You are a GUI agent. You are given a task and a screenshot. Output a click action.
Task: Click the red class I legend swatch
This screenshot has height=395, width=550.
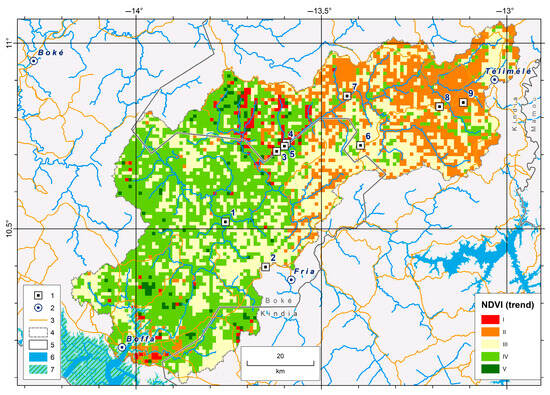[x=490, y=320]
